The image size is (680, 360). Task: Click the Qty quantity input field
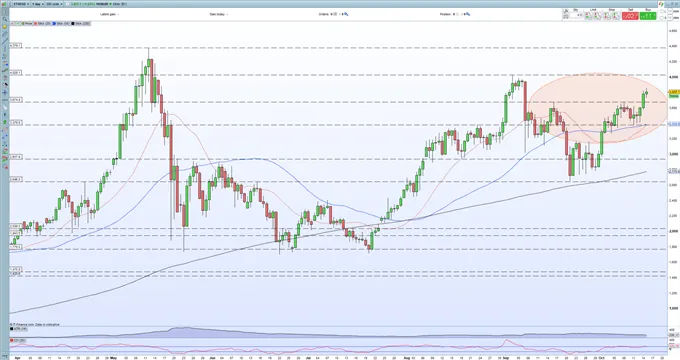(x=576, y=16)
